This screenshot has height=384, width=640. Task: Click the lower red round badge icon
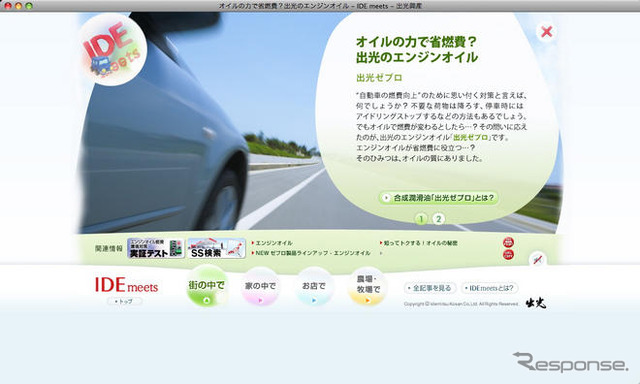508,255
